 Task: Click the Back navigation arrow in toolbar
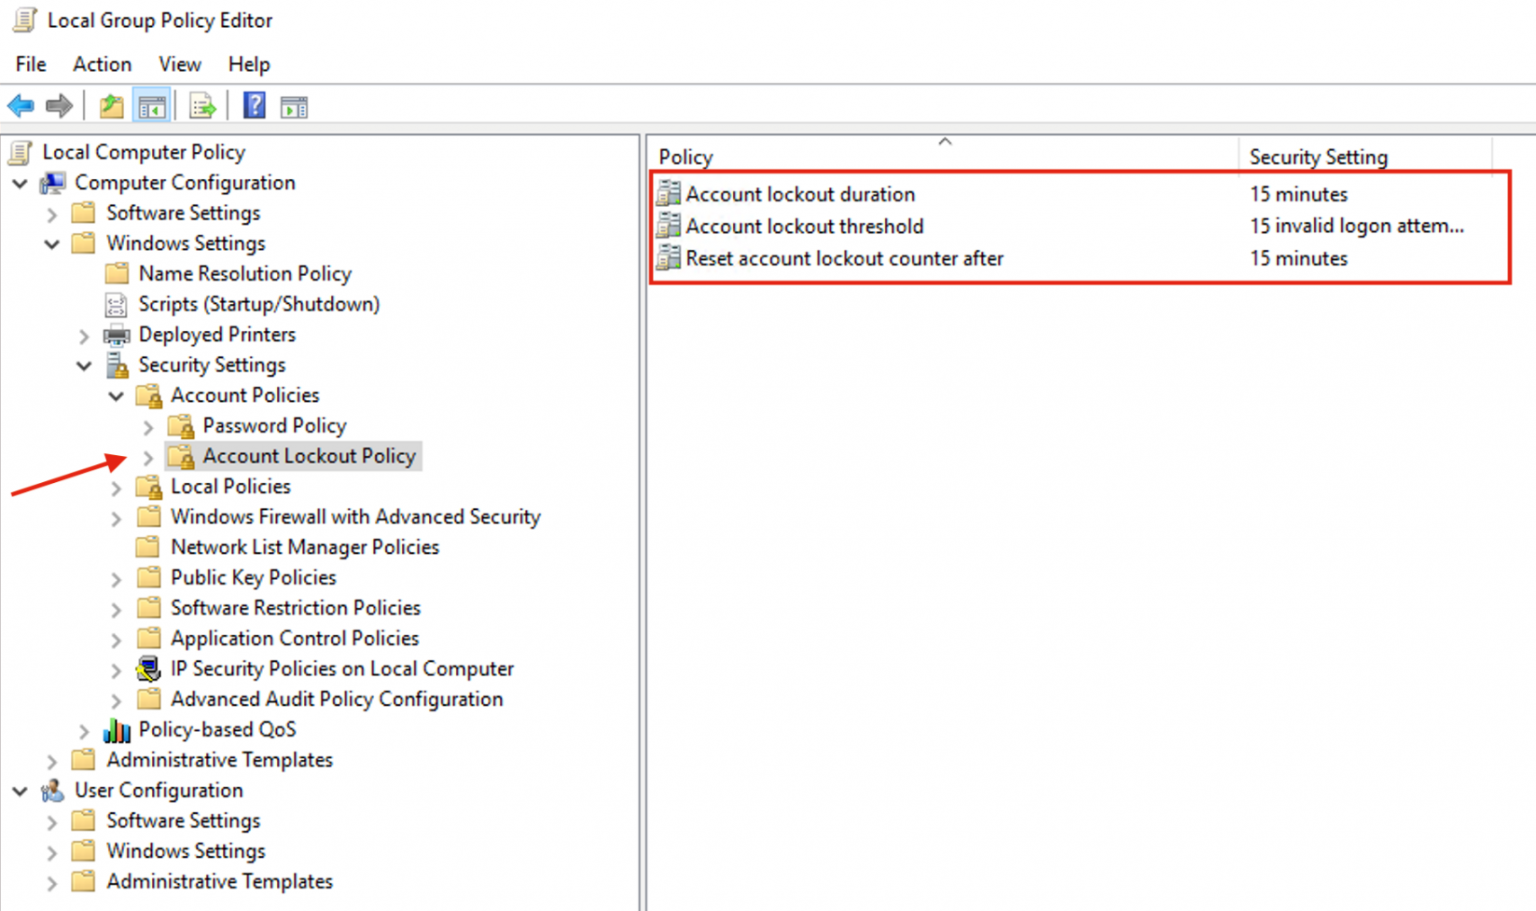pos(20,105)
